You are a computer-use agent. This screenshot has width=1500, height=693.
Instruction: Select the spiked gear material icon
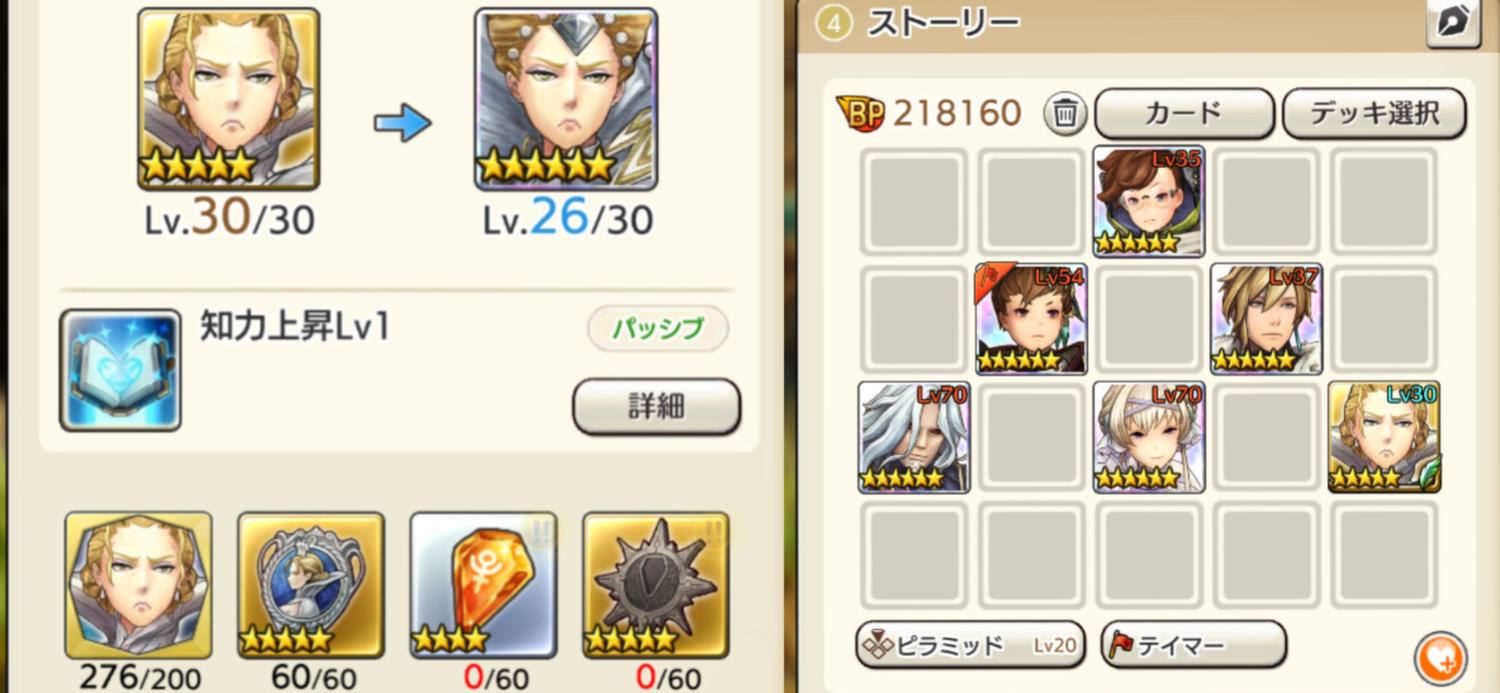click(656, 585)
